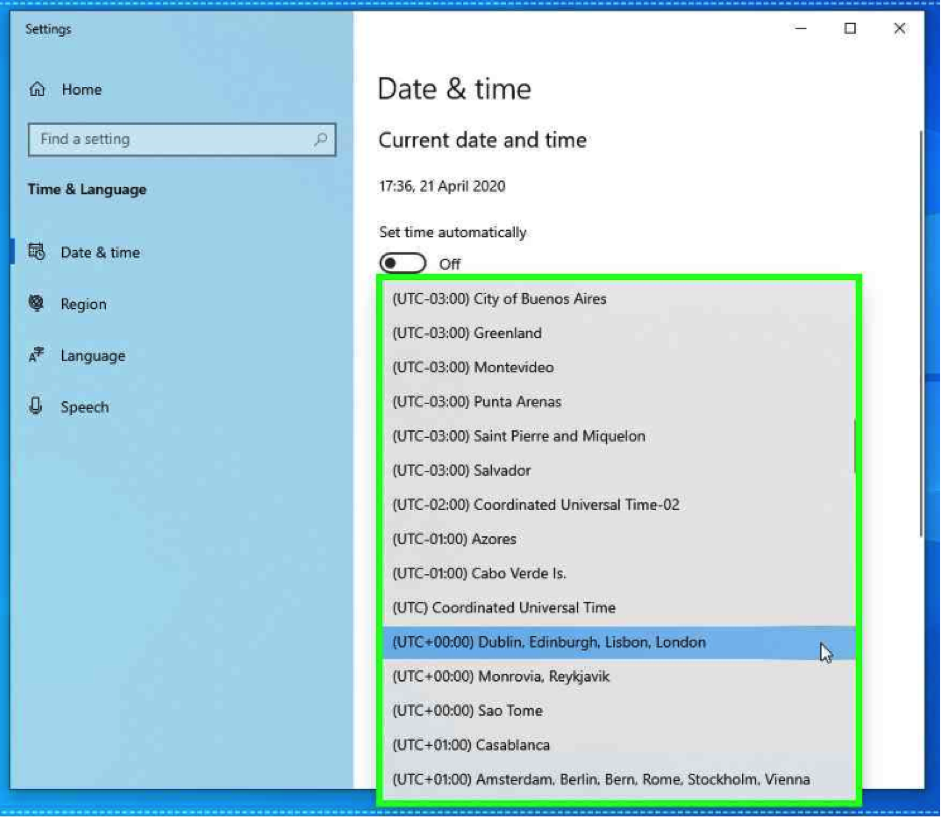This screenshot has width=941, height=817.
Task: Select Dublin, Edinburgh, Lisbon, London time zone
Action: tap(549, 642)
